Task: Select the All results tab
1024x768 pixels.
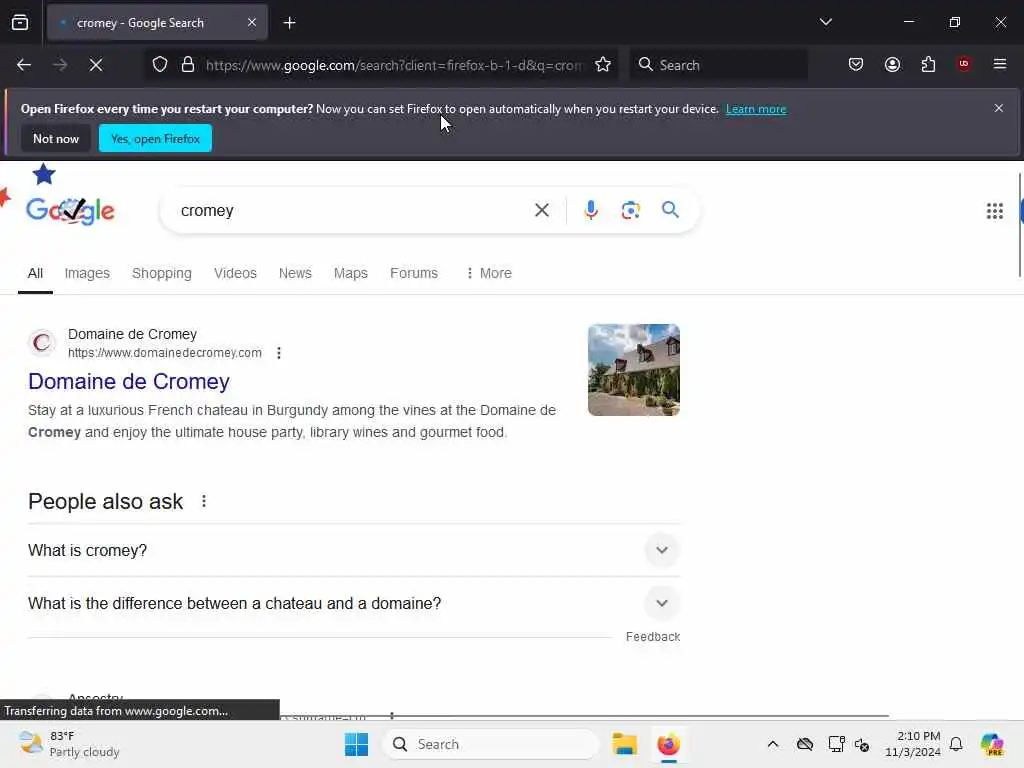Action: [35, 273]
